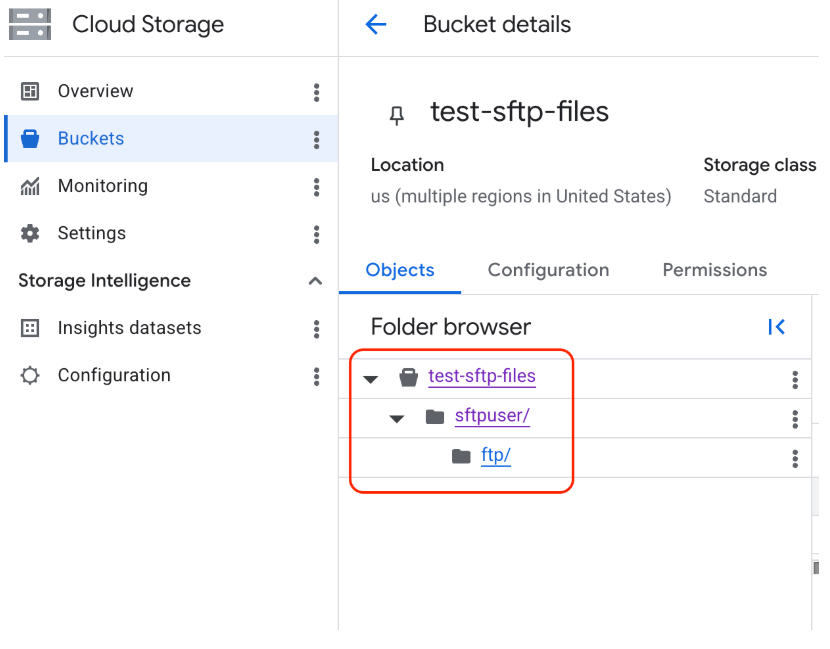
Task: Click the 'Standard' storage class value
Action: point(740,196)
